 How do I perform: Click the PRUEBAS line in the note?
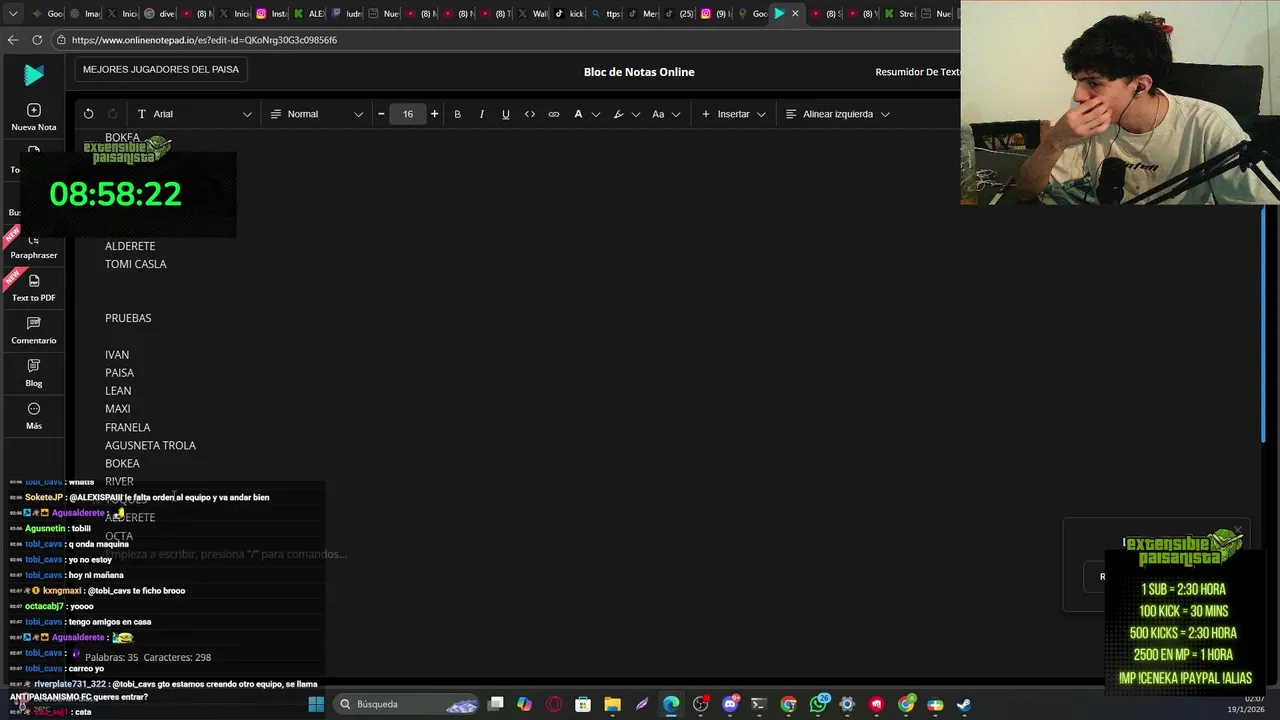point(128,318)
